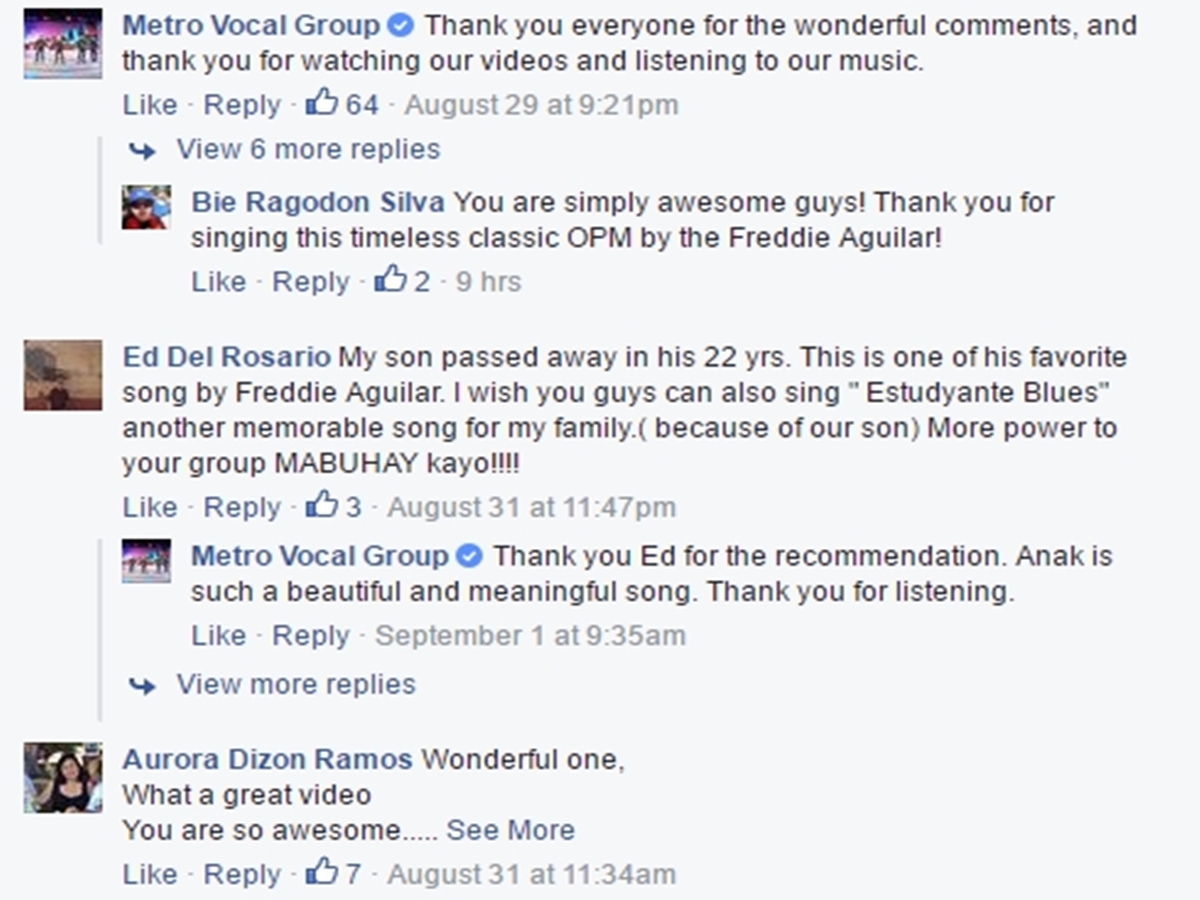Click Metro Vocal Group's top avatar thumbnail
This screenshot has height=900, width=1200.
63,43
